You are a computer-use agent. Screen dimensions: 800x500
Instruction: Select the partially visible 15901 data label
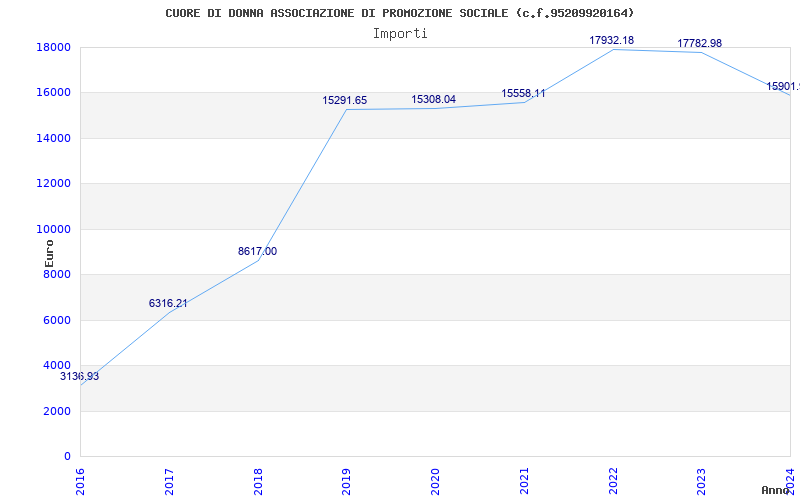(783, 87)
